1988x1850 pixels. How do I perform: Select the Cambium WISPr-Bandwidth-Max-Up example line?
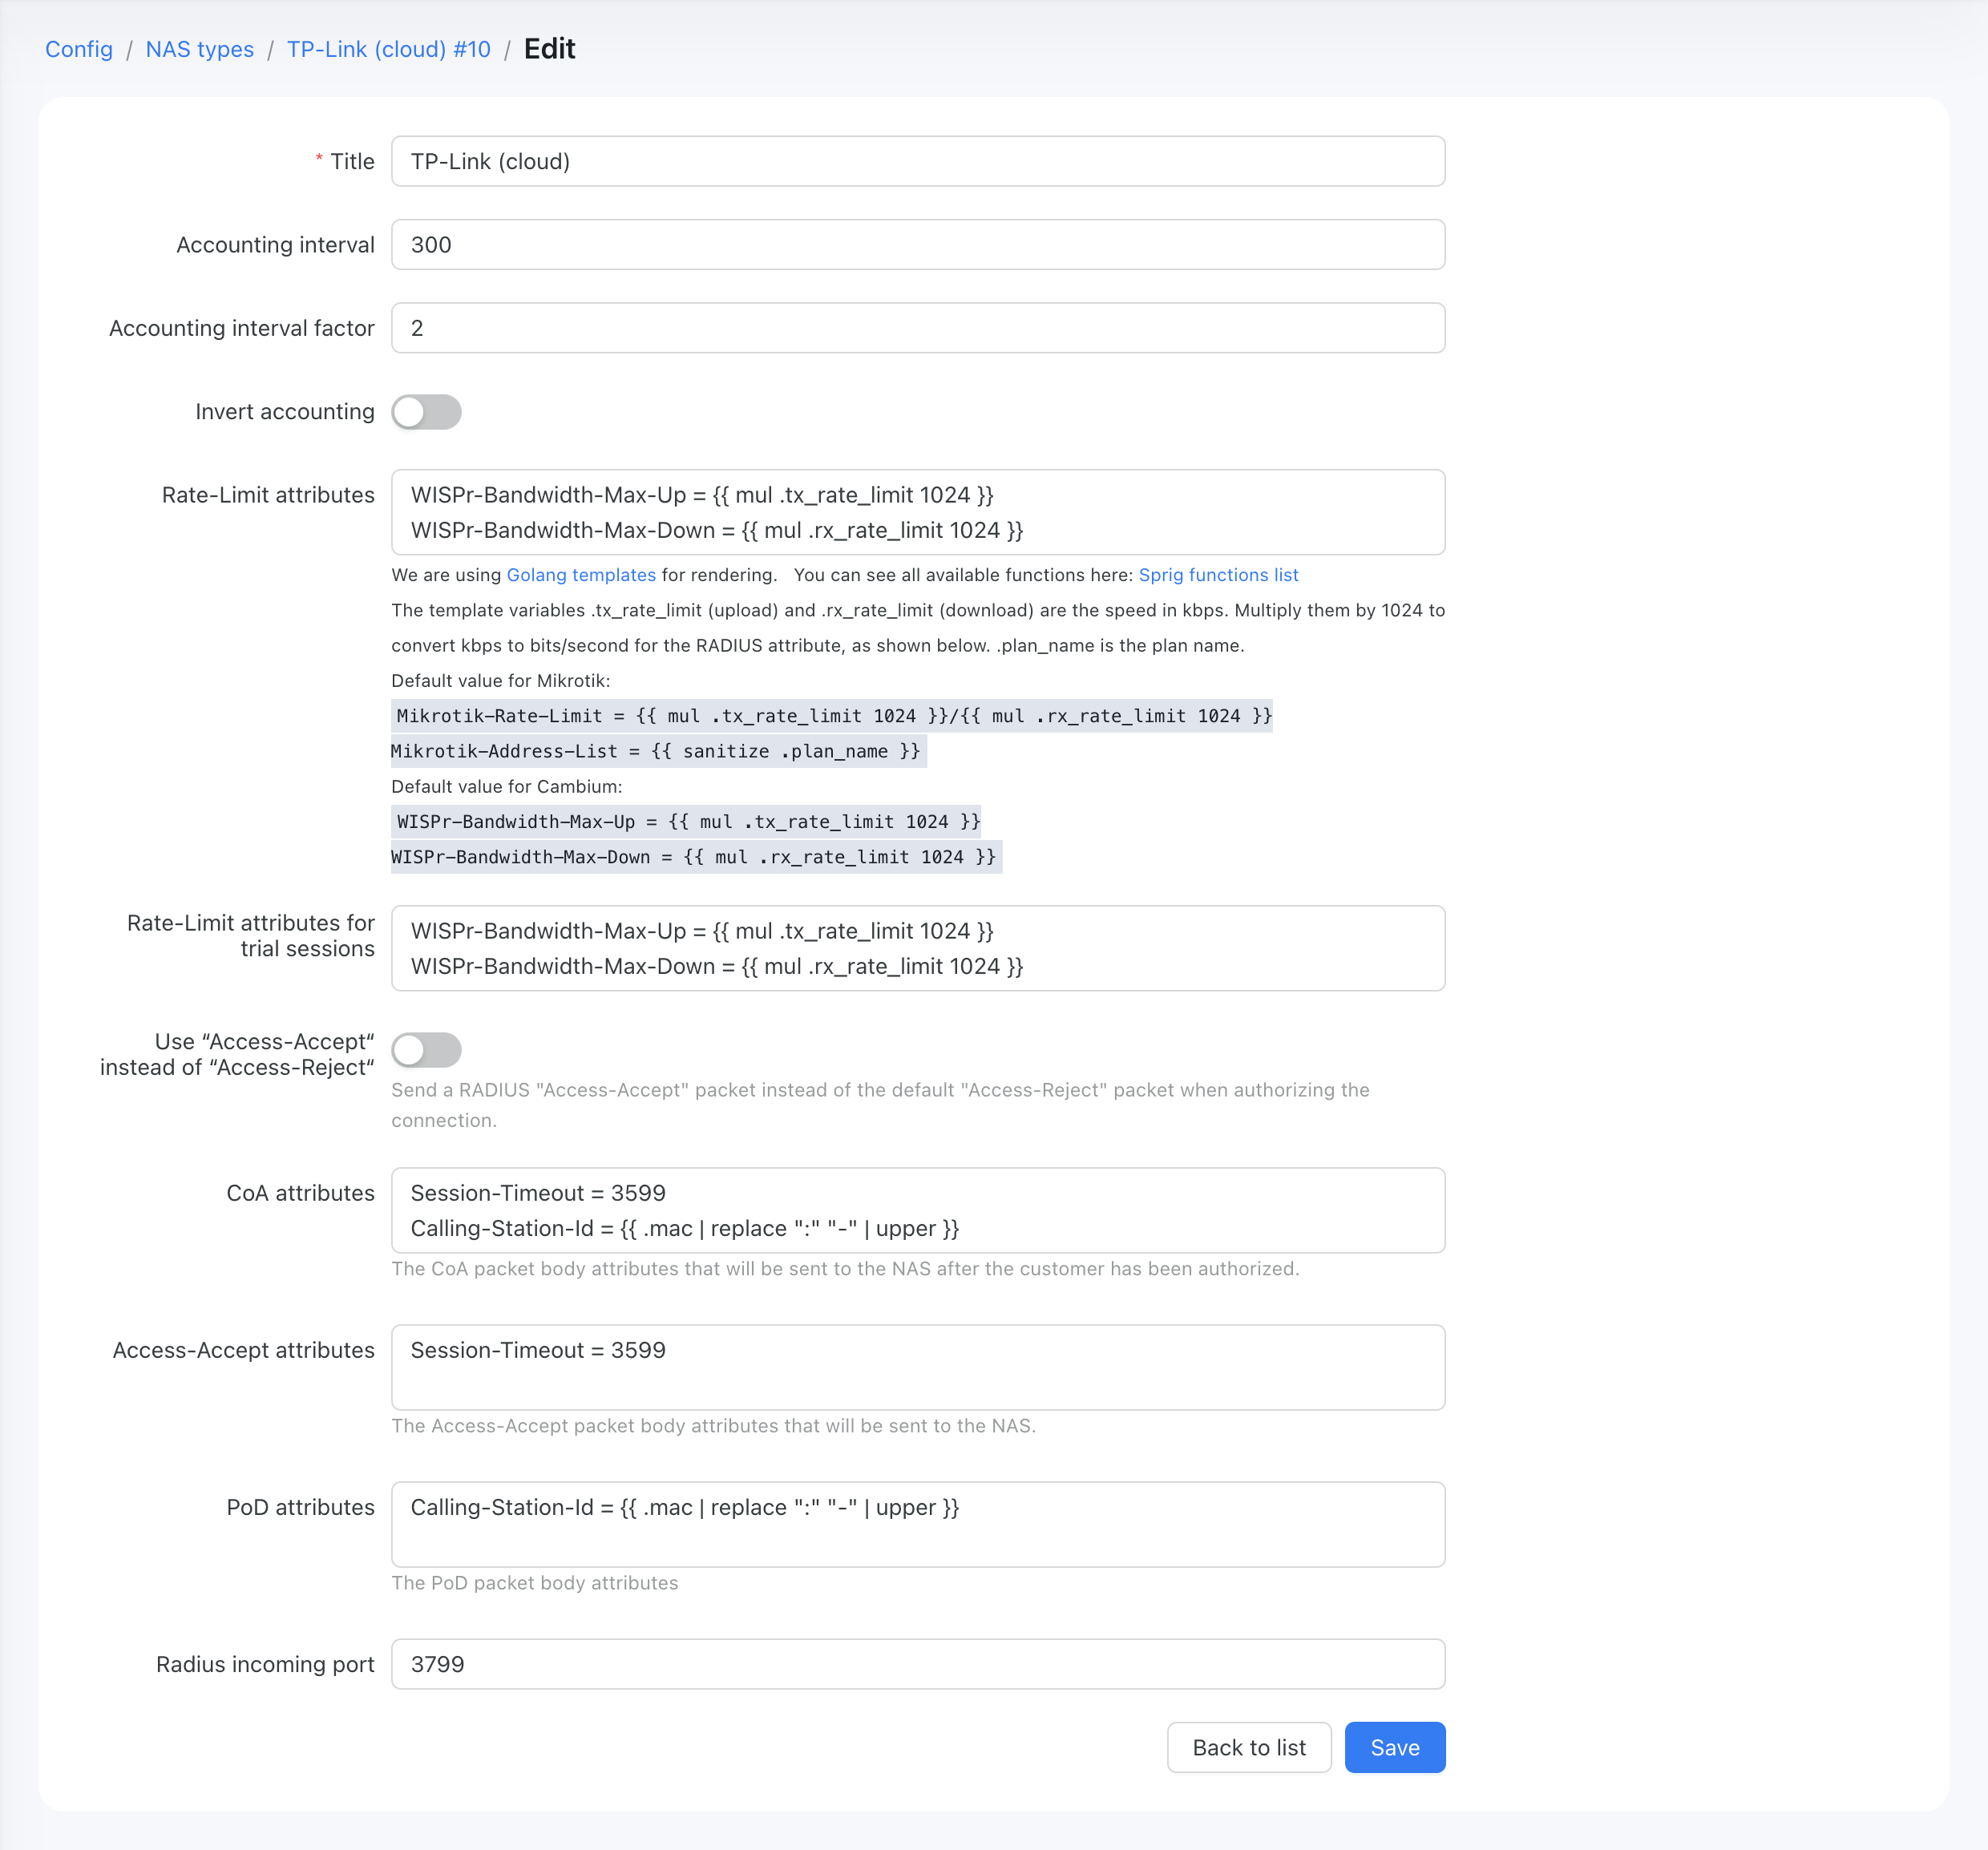(686, 822)
